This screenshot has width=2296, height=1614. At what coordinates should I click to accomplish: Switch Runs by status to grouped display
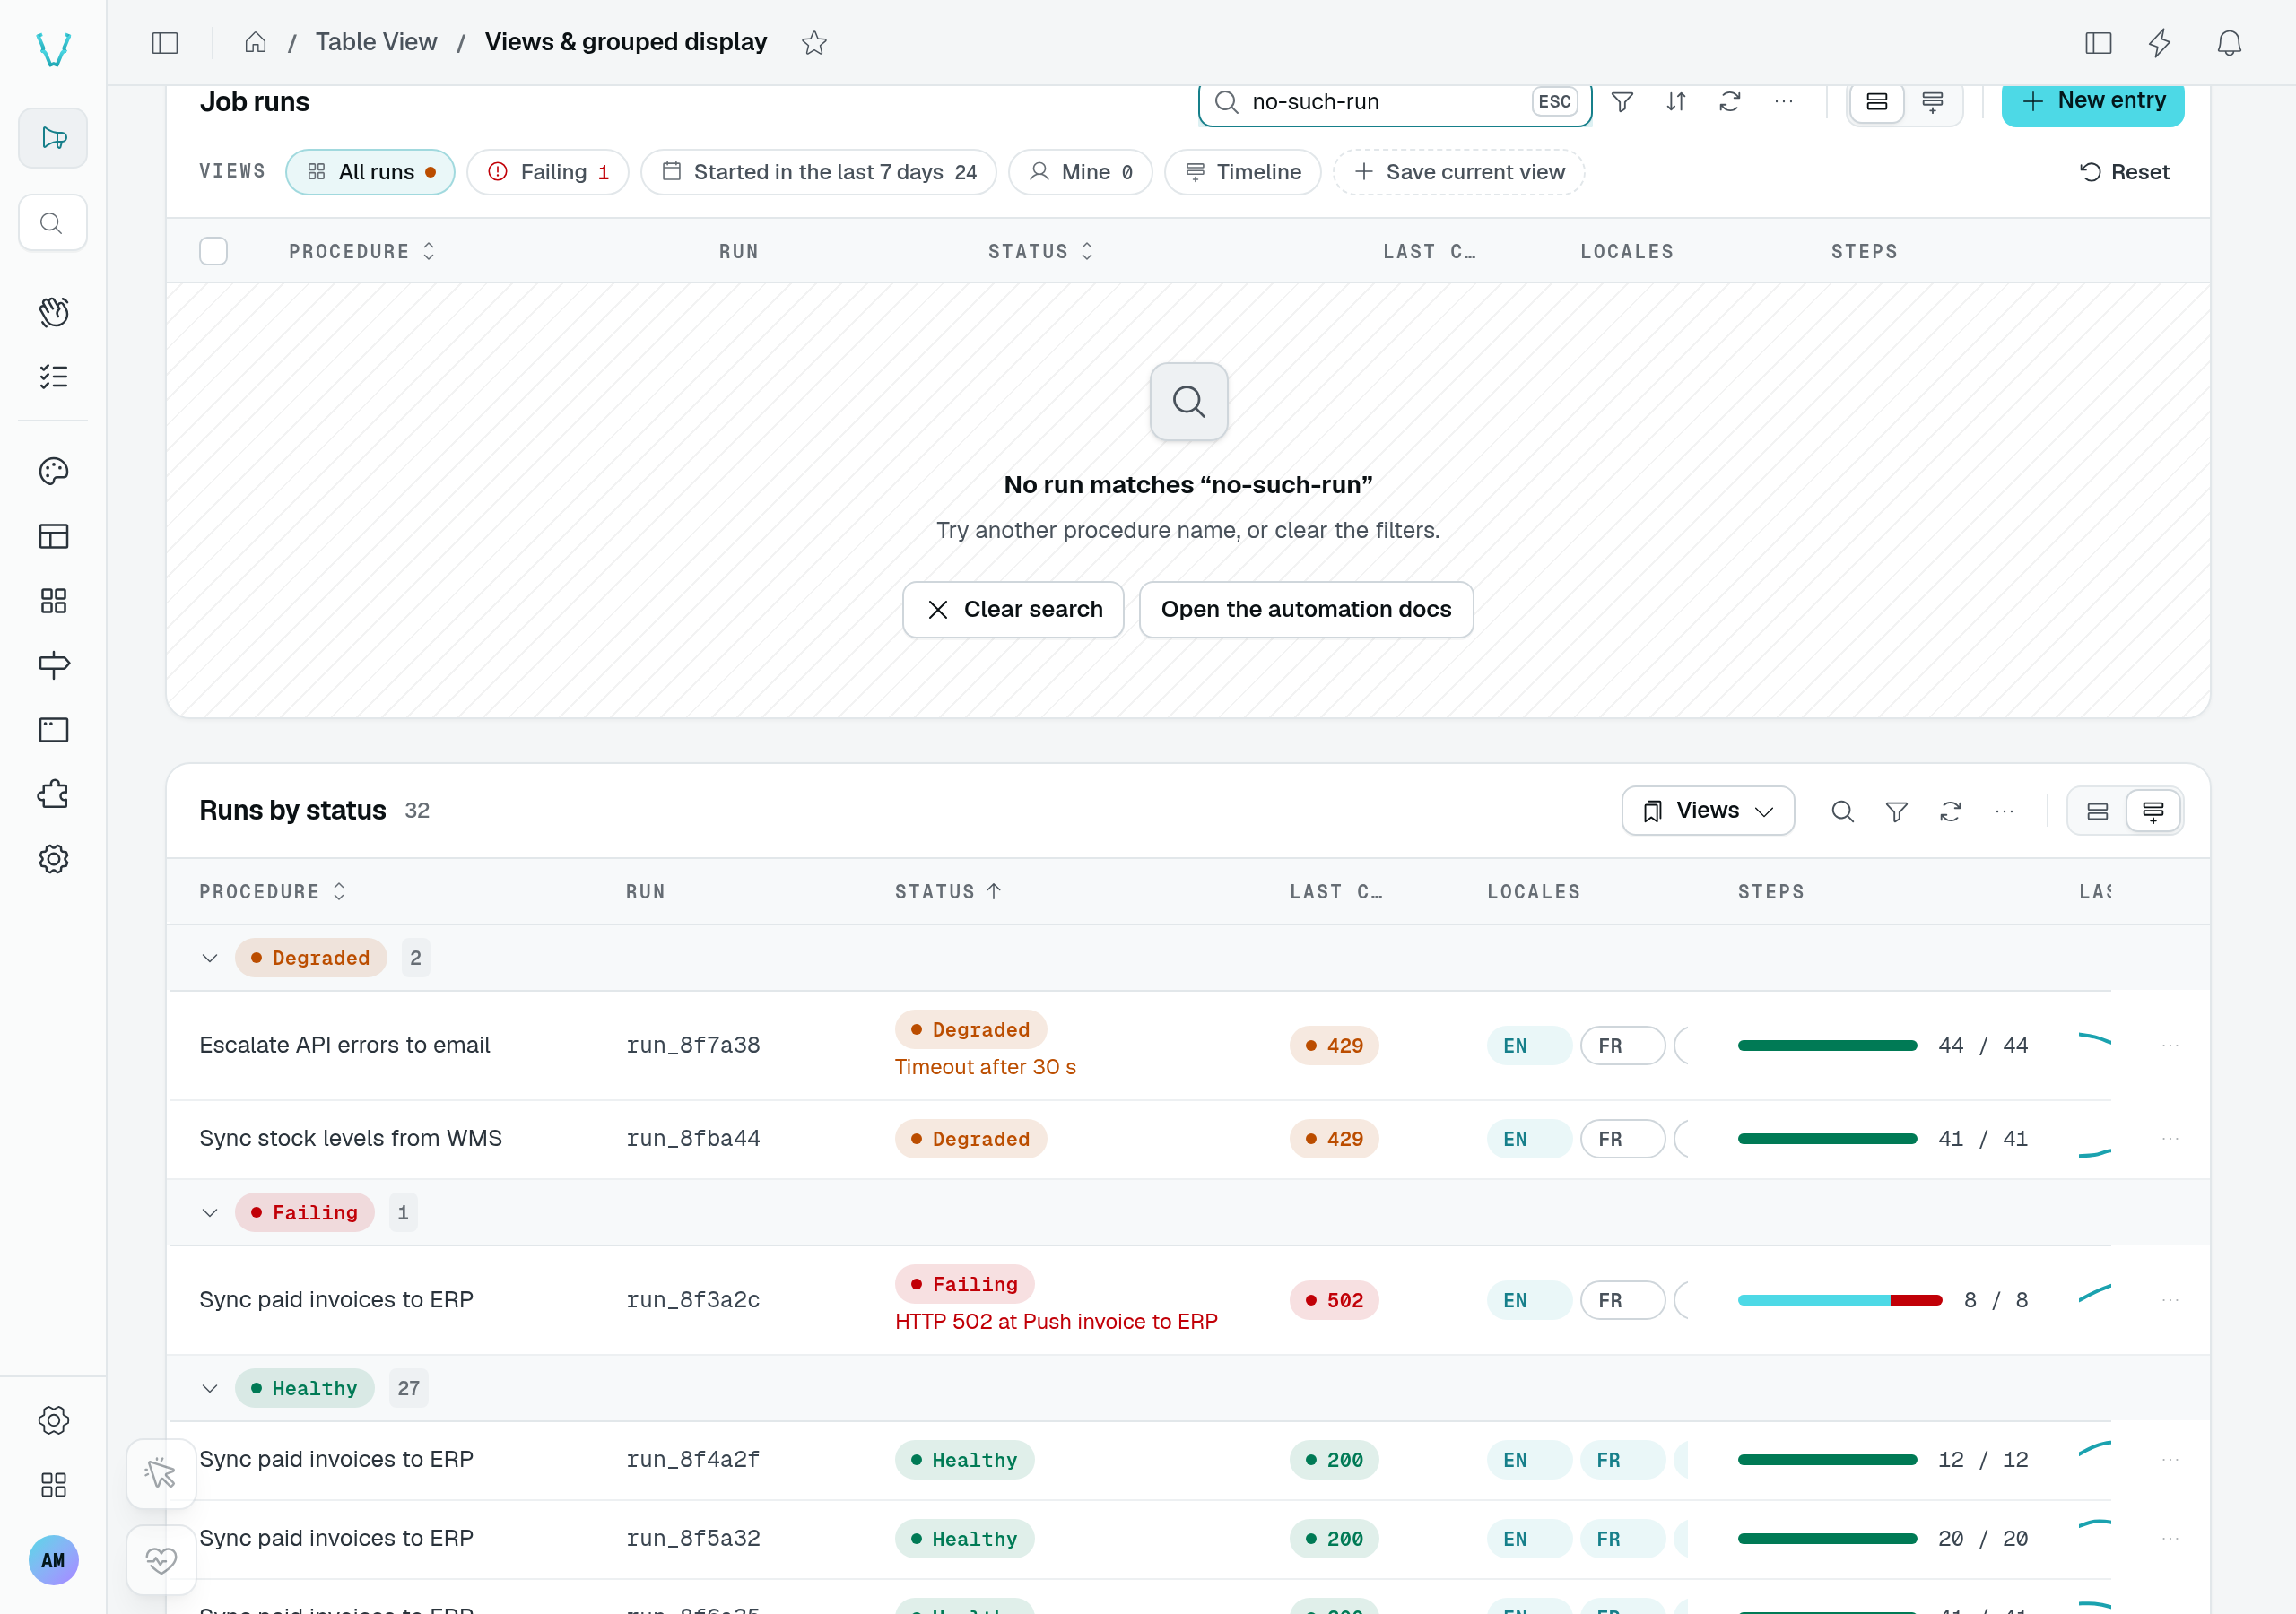point(2153,811)
